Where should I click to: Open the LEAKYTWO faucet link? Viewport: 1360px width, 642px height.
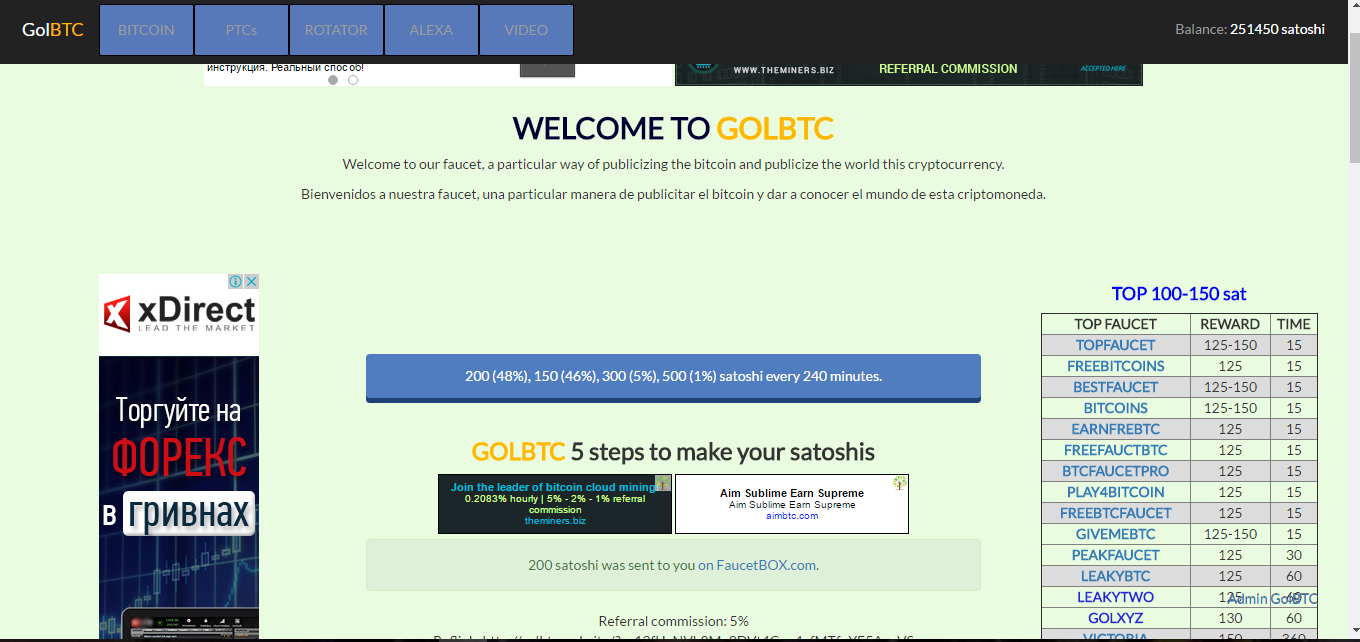1115,597
